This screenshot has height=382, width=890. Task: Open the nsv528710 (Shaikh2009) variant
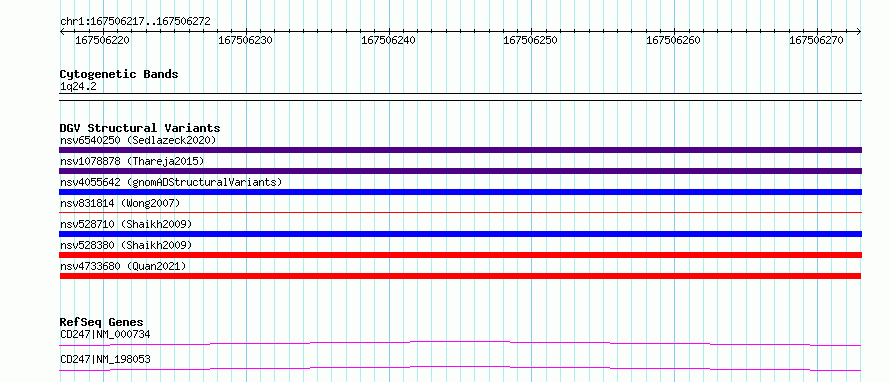(126, 224)
